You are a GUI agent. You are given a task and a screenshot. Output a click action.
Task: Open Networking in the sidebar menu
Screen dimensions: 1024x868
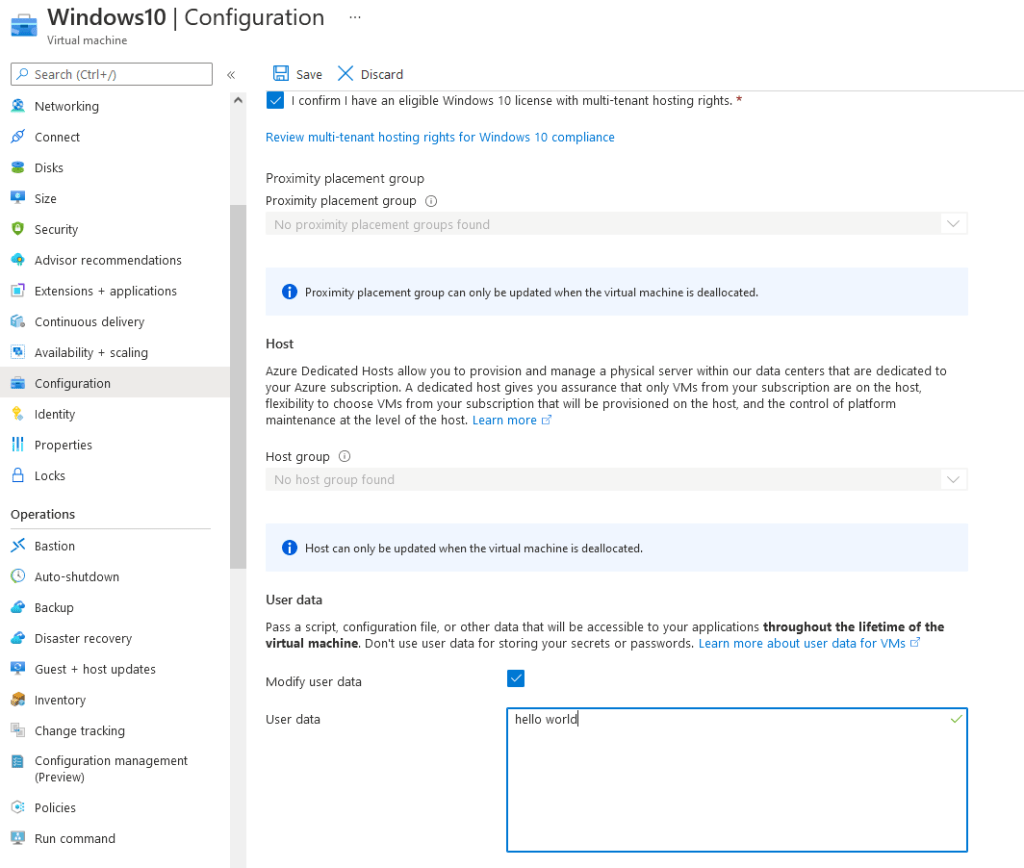click(x=66, y=106)
